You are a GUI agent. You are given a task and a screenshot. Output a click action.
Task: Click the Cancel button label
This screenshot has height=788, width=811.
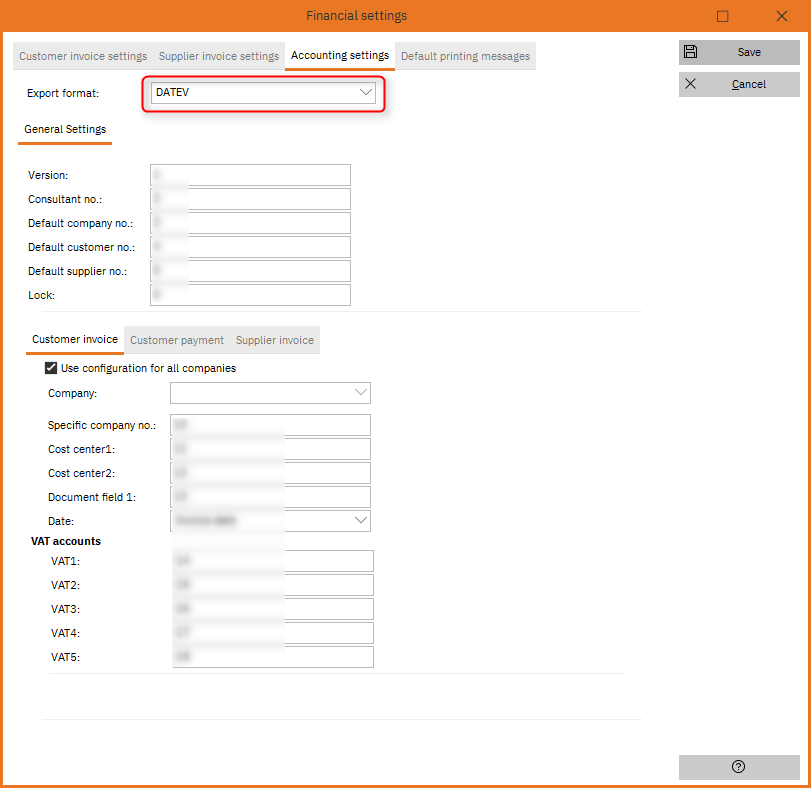point(748,84)
